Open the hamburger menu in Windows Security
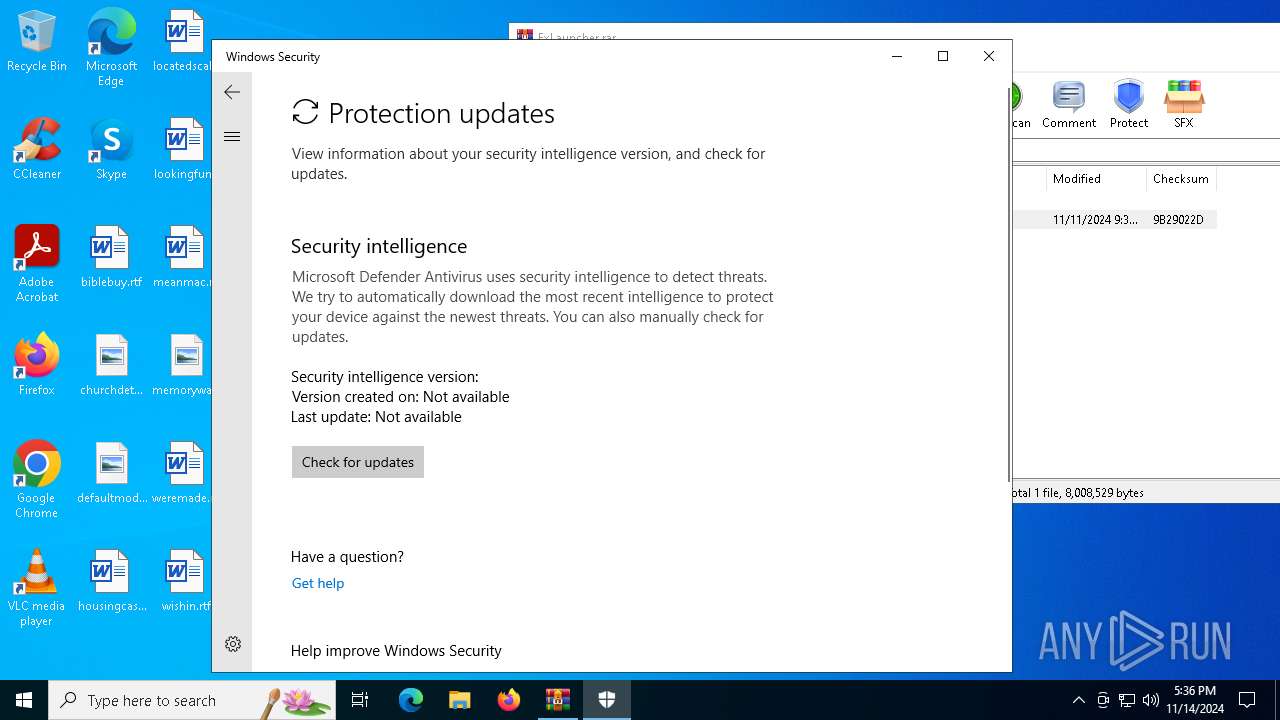Viewport: 1280px width, 720px height. pyautogui.click(x=232, y=137)
